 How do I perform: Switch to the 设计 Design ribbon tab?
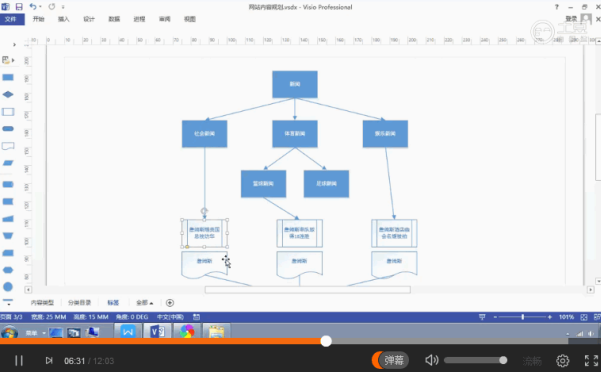[x=89, y=19]
